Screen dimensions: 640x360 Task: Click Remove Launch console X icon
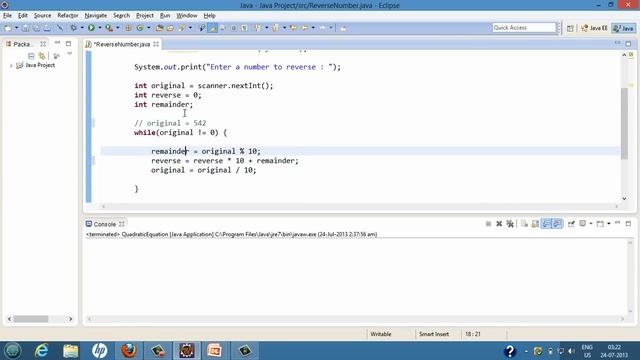point(499,224)
